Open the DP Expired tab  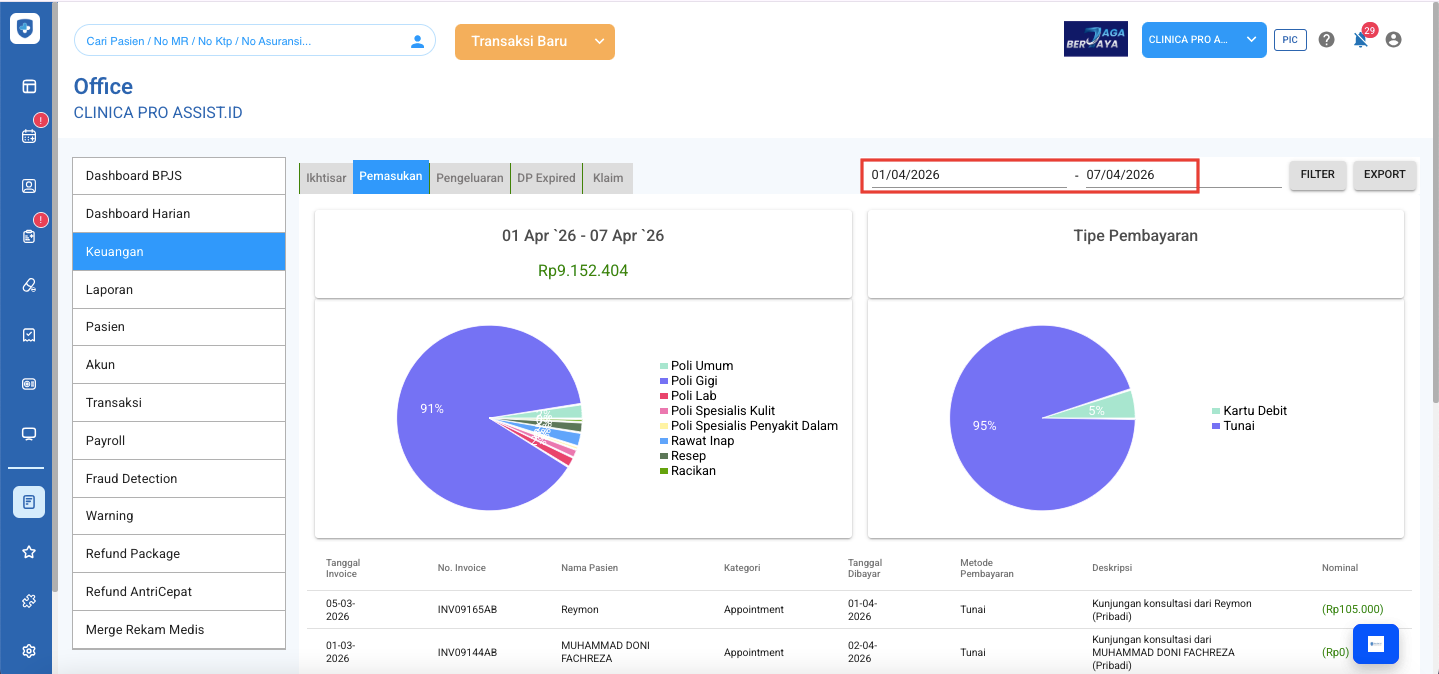point(546,178)
